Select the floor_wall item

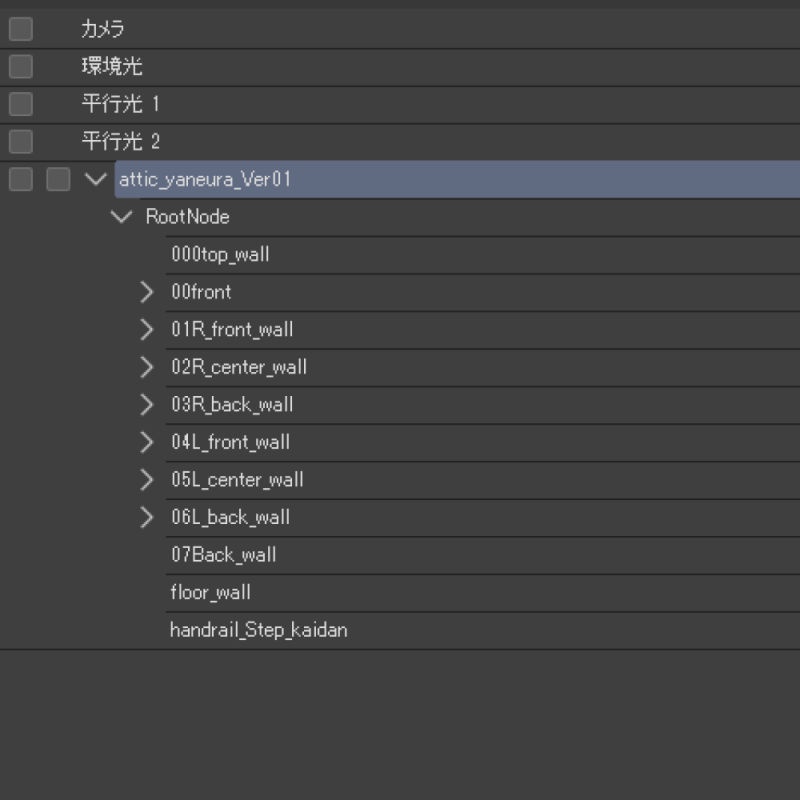(x=210, y=592)
